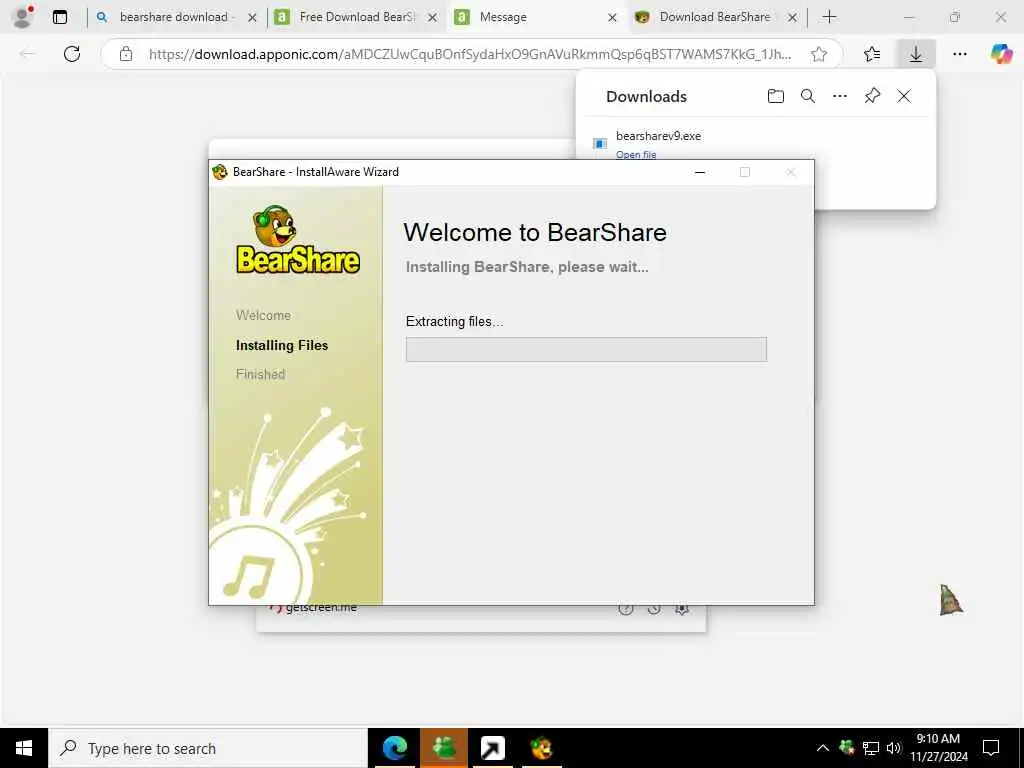Select the Installing Files step
Viewport: 1024px width, 768px height.
pos(282,345)
